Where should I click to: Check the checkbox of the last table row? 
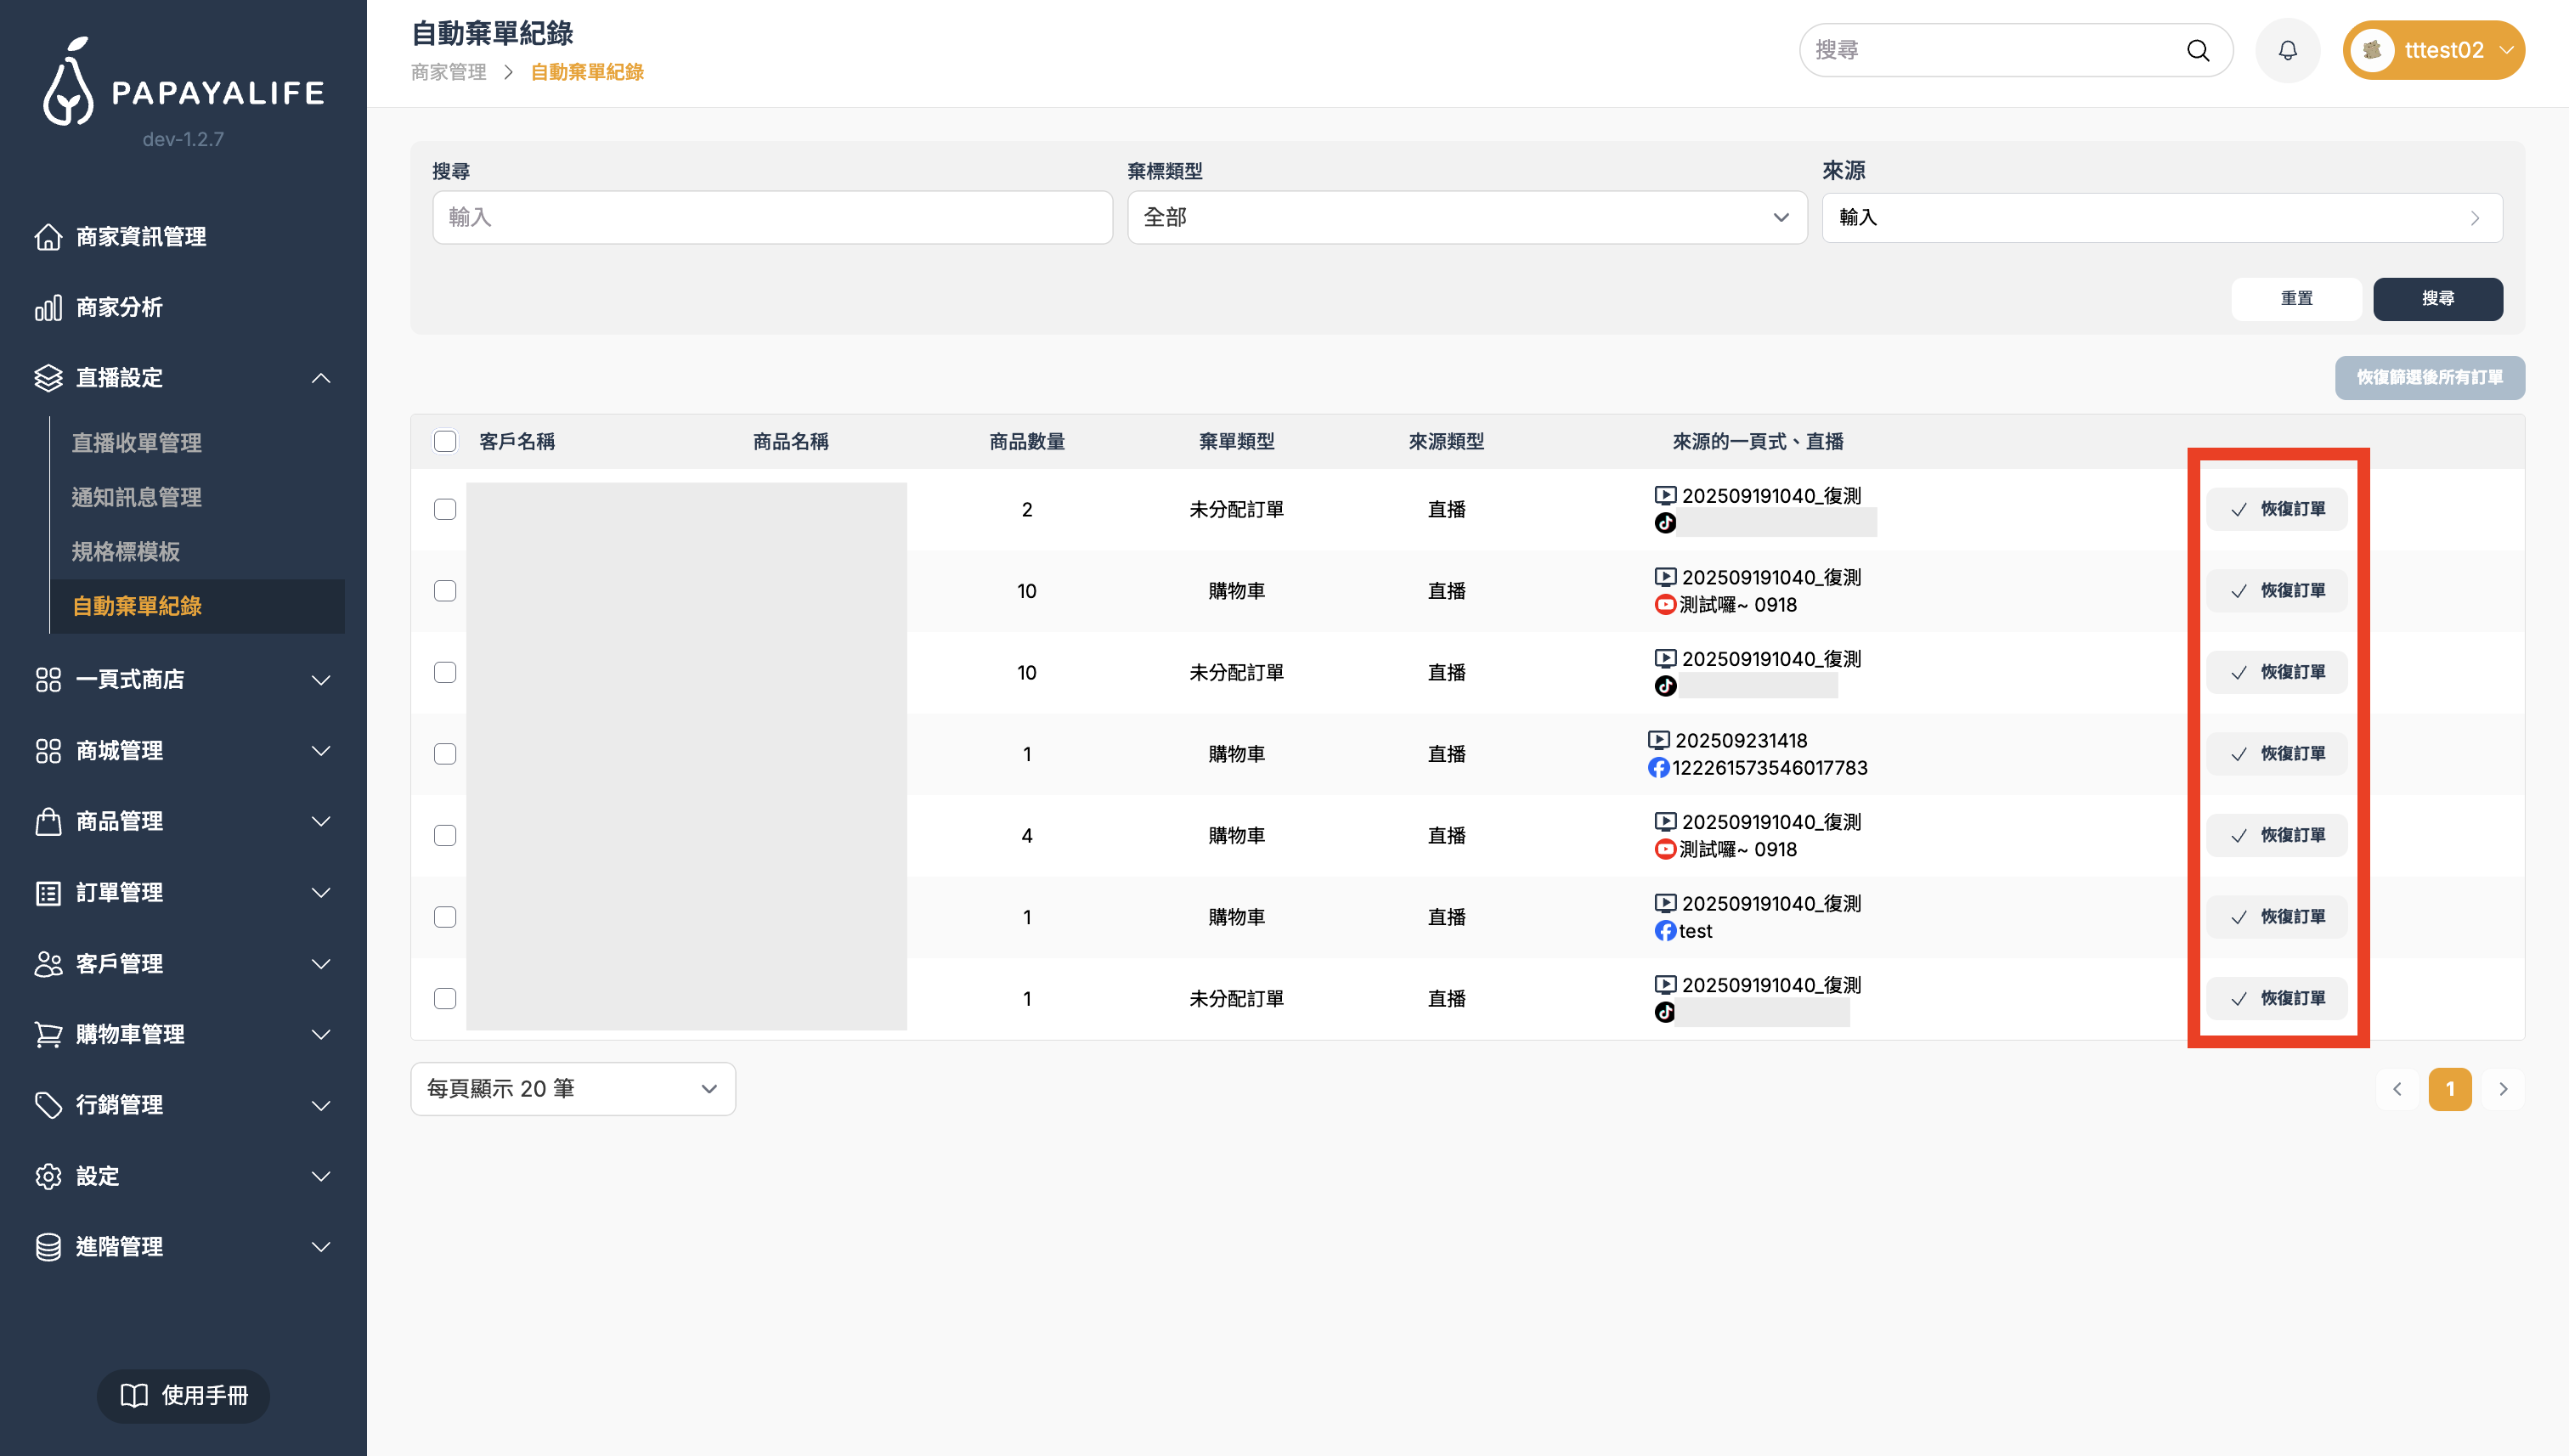click(x=445, y=998)
